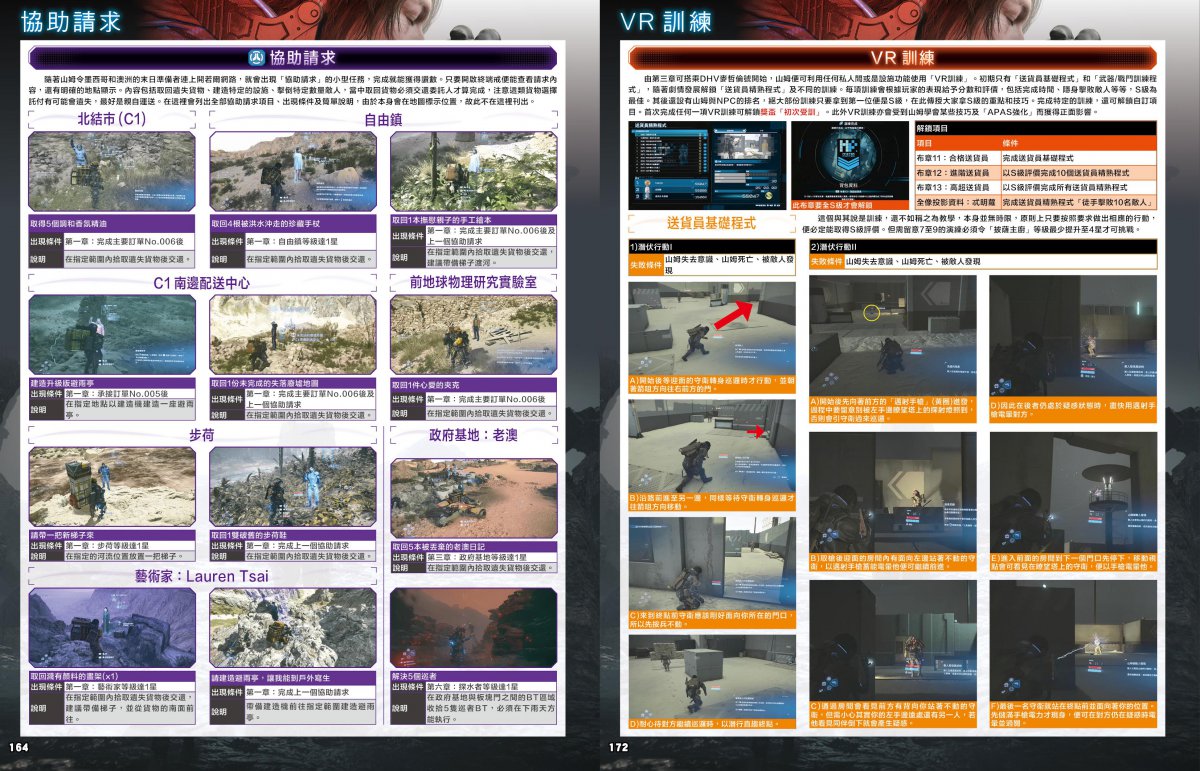The image size is (1200, 771).
Task: Open the screenshot above 取回殘有顏料的畫架(×1)
Action: pos(112,628)
